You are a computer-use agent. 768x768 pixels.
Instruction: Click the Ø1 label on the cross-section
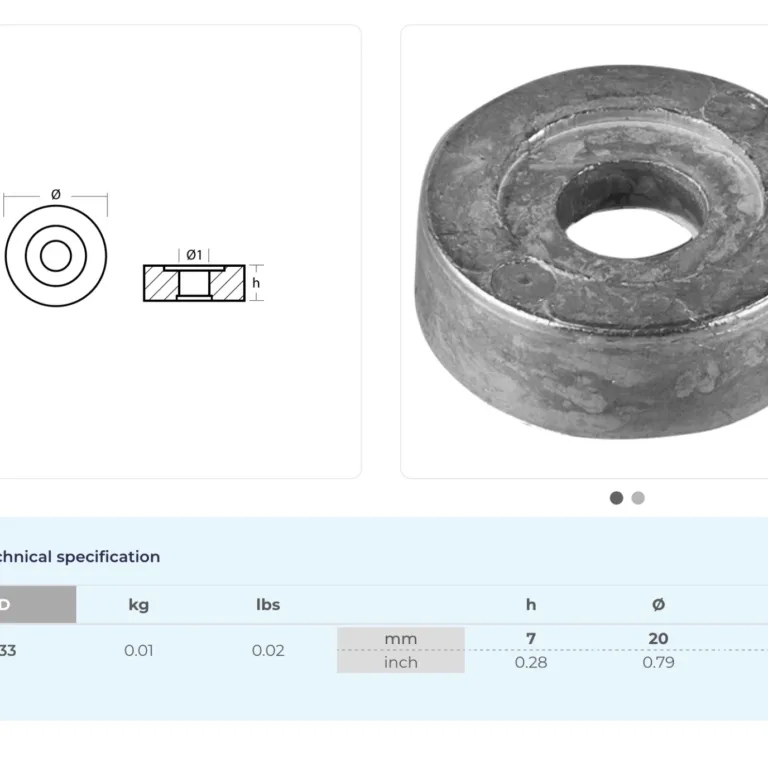coord(194,254)
